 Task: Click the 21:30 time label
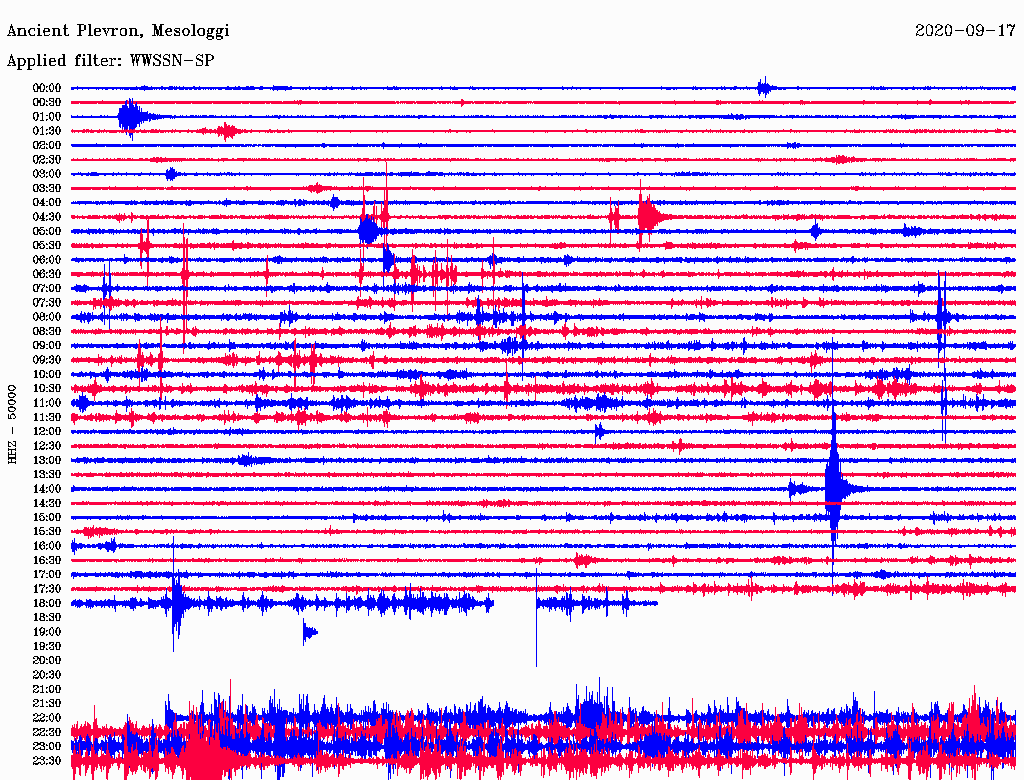(x=47, y=704)
